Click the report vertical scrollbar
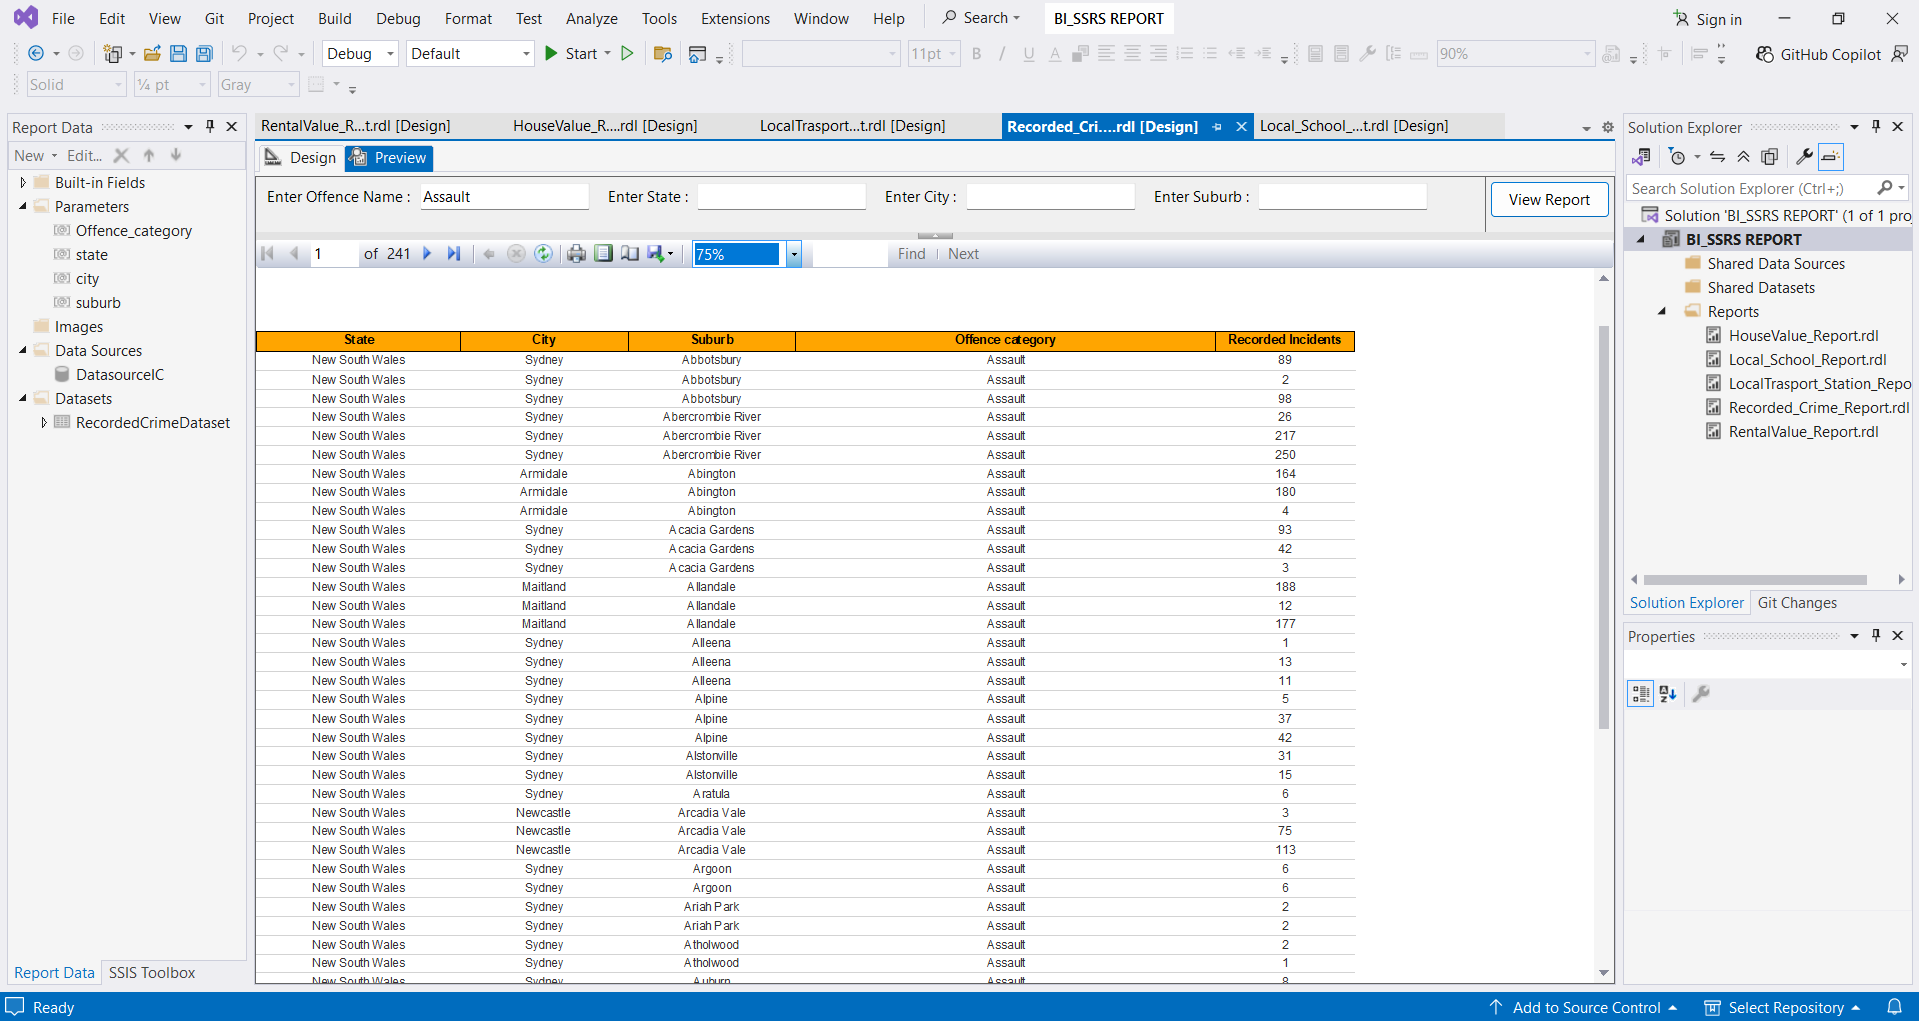 [1604, 526]
